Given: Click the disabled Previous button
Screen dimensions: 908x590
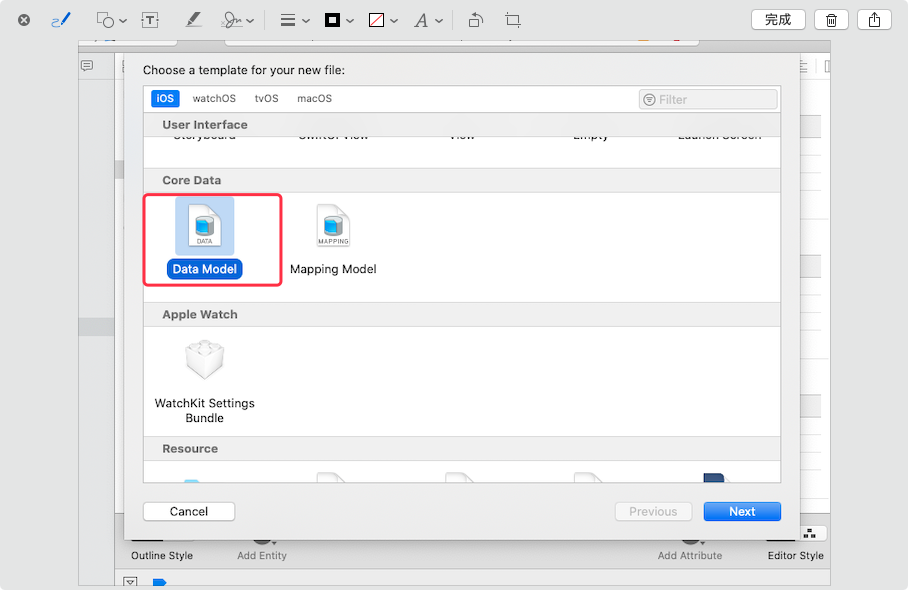Looking at the screenshot, I should click(653, 511).
